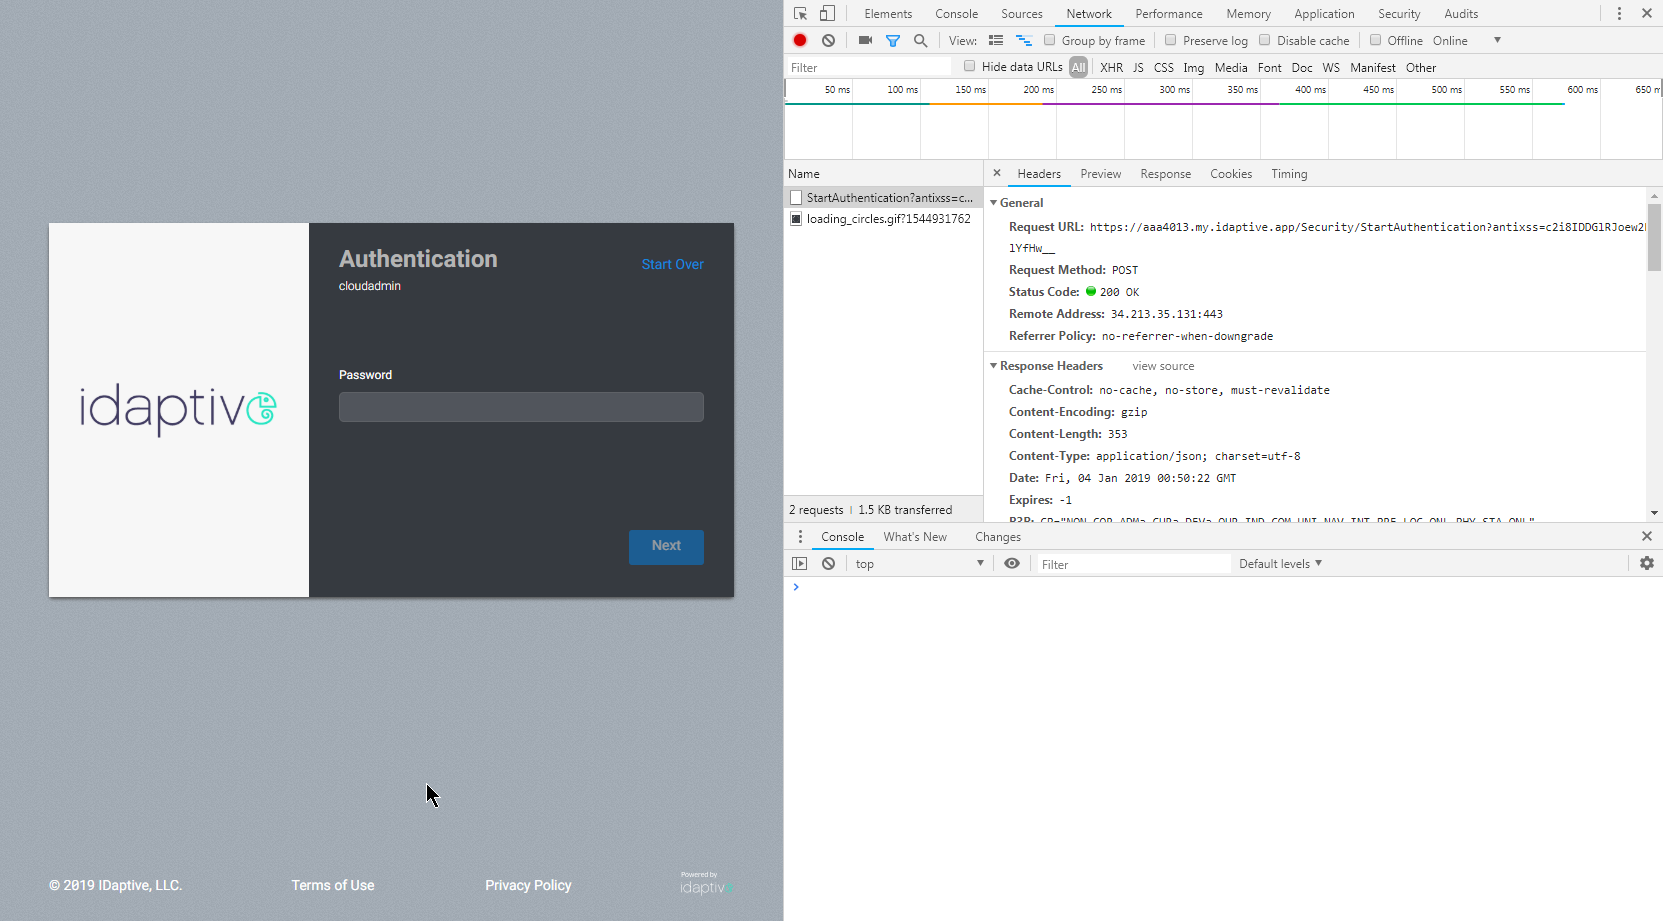The width and height of the screenshot is (1663, 921).
Task: Click the idaptive logo on login card
Action: coord(178,409)
